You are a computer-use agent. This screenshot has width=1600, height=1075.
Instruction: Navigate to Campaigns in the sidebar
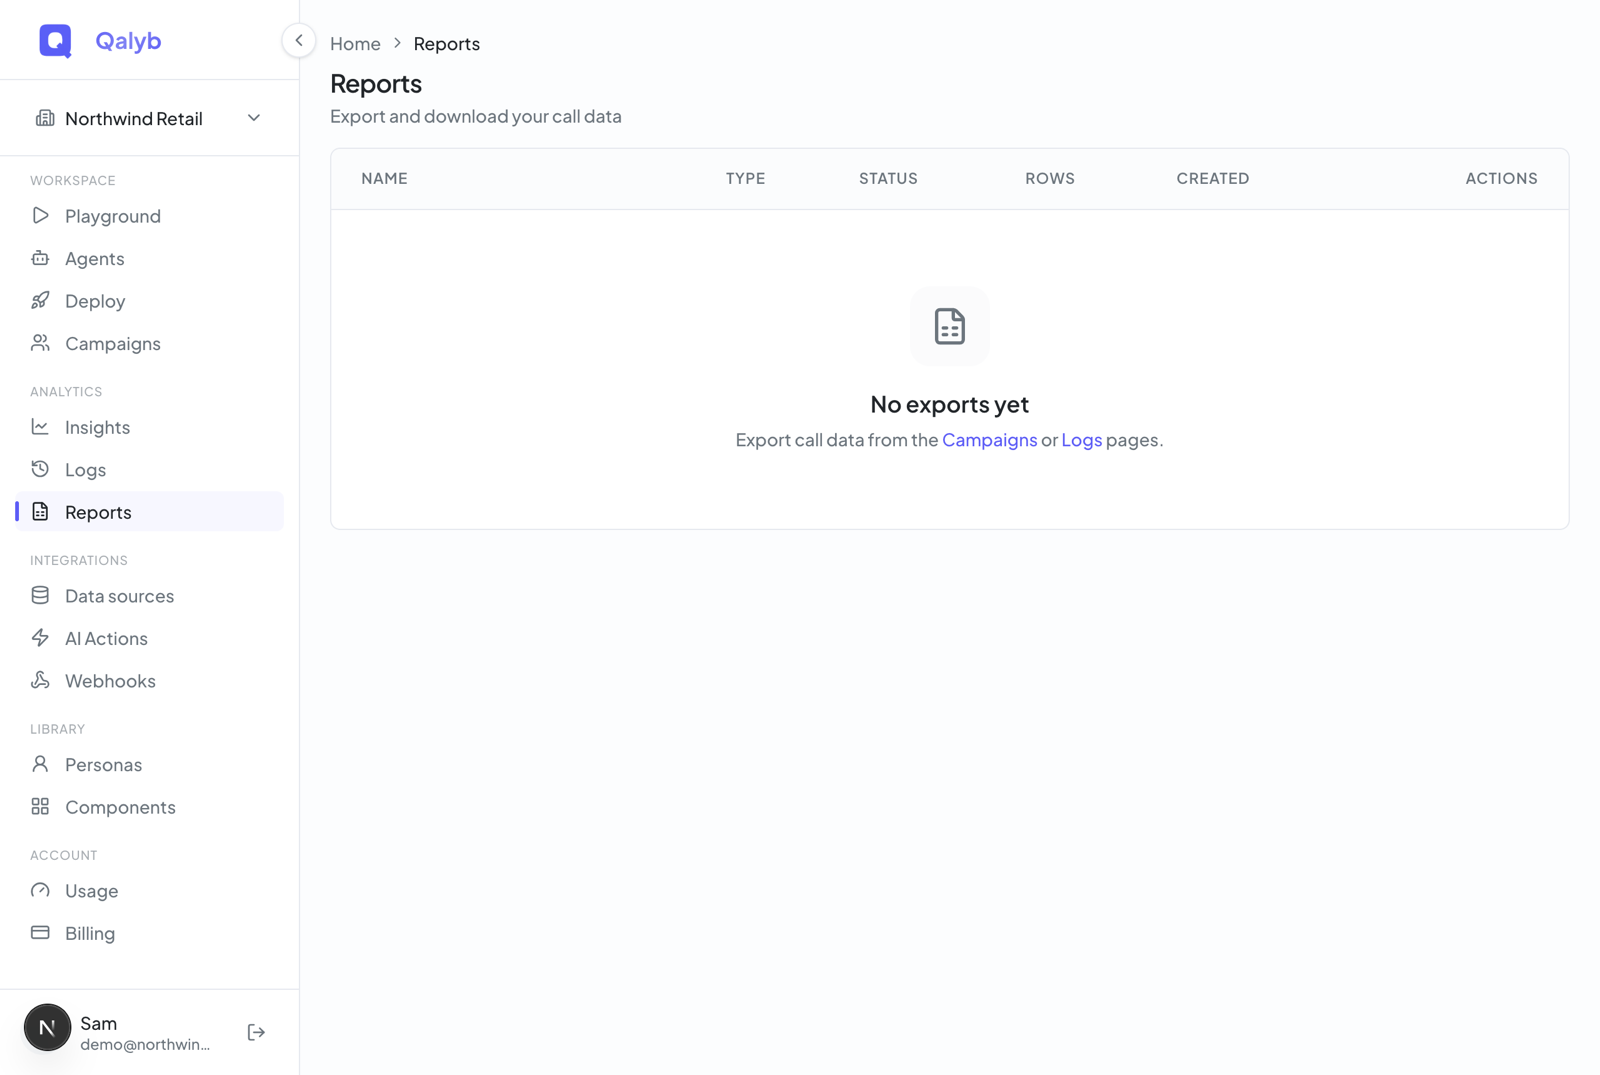point(149,343)
